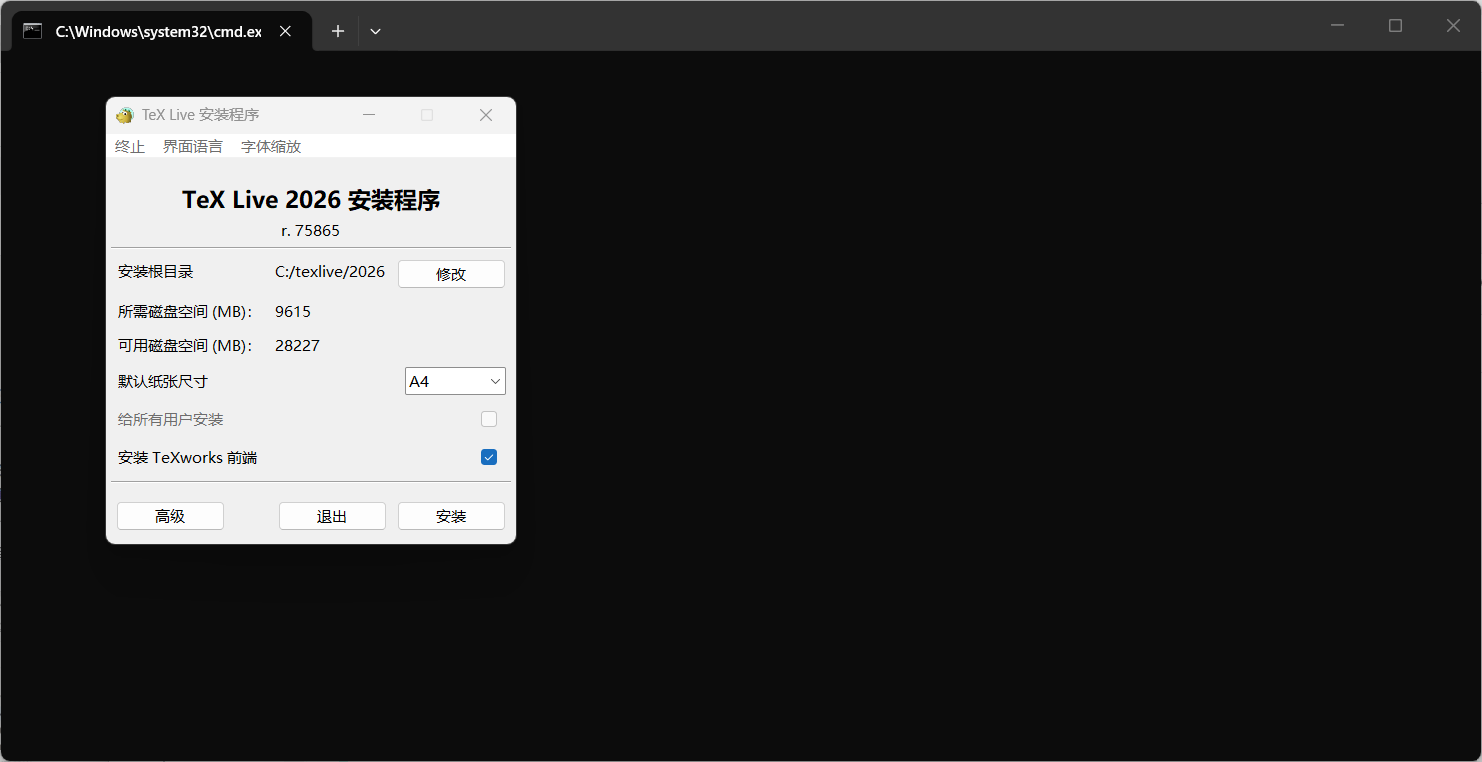Click the r. 75865 revision text
Image resolution: width=1482 pixels, height=762 pixels.
click(x=311, y=231)
